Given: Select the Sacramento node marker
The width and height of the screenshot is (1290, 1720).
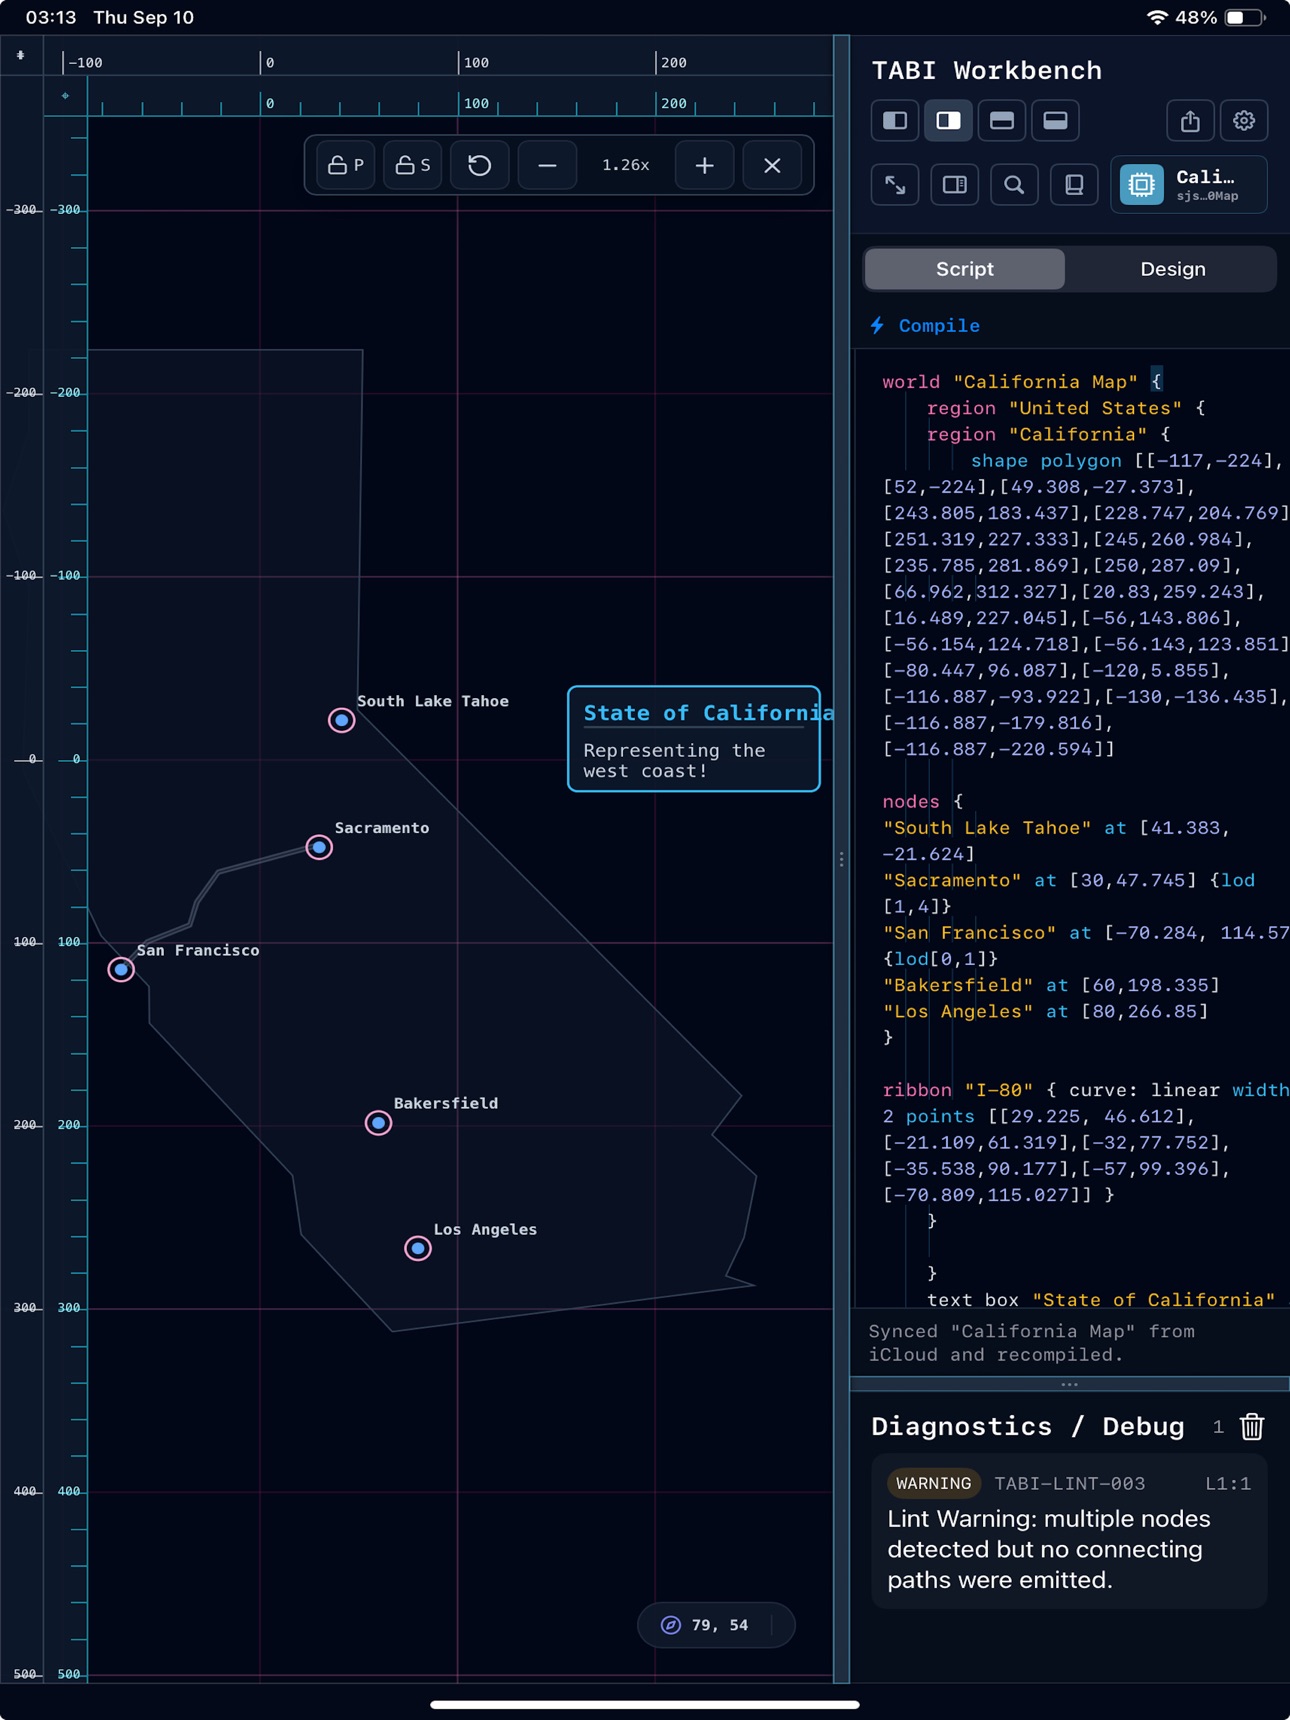Looking at the screenshot, I should pyautogui.click(x=319, y=848).
